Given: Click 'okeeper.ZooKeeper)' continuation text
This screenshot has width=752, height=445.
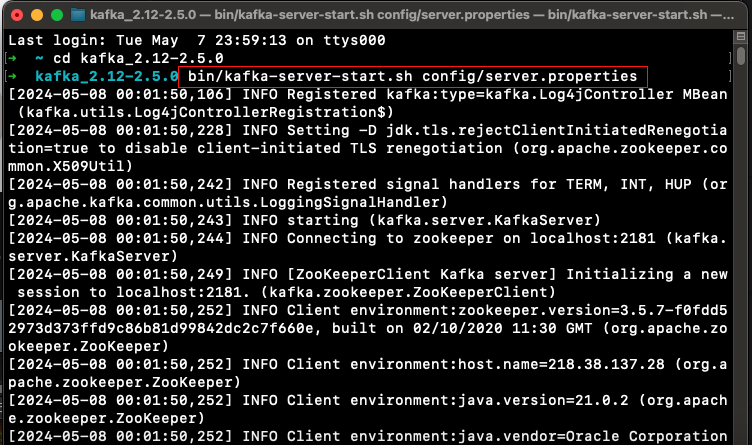Looking at the screenshot, I should [88, 346].
